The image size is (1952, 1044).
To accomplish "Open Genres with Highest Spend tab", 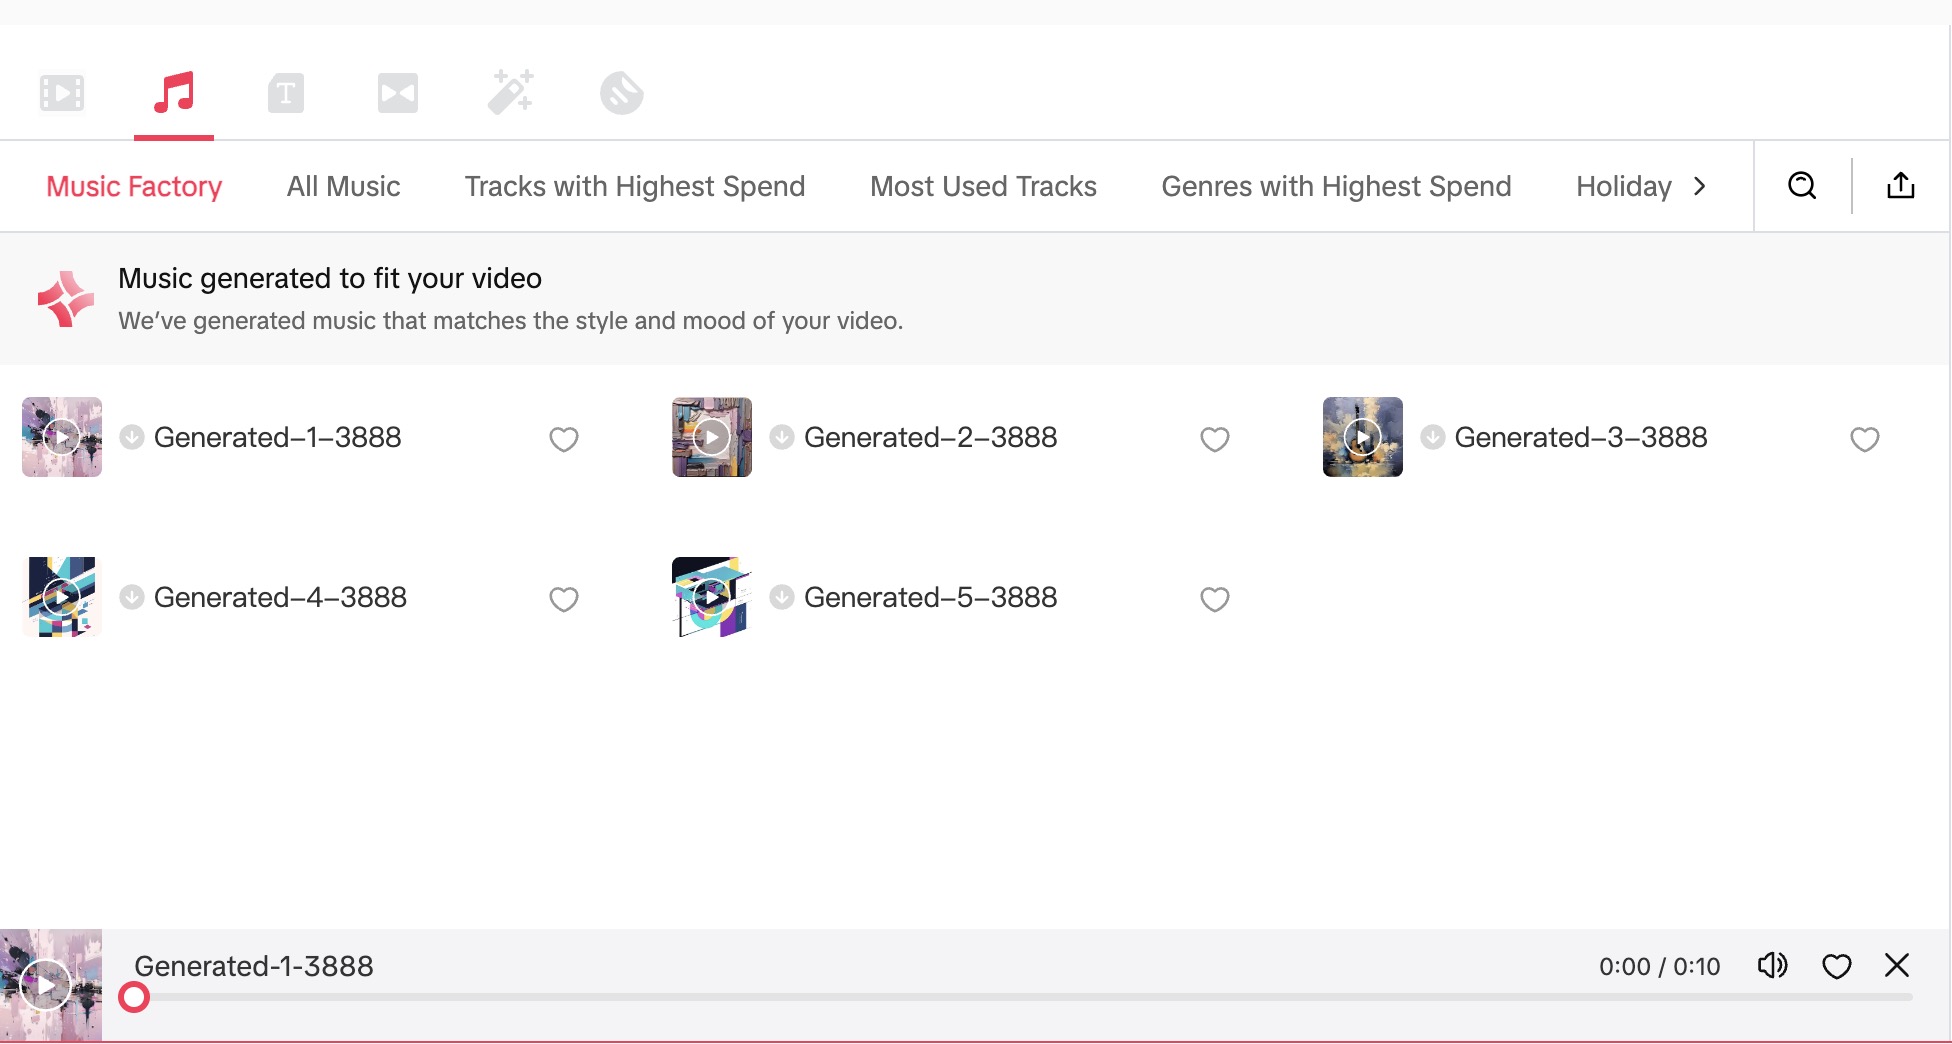I will [1336, 187].
